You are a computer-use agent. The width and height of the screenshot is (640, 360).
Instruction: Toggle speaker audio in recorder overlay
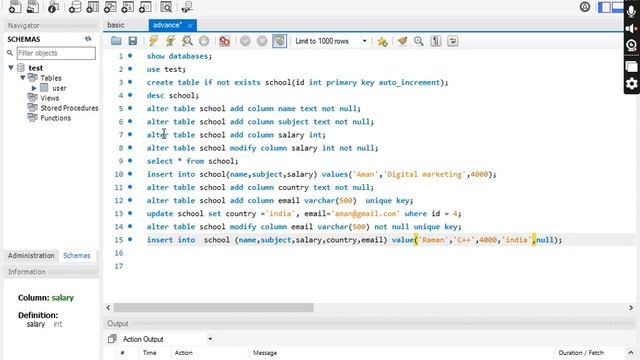[631, 29]
